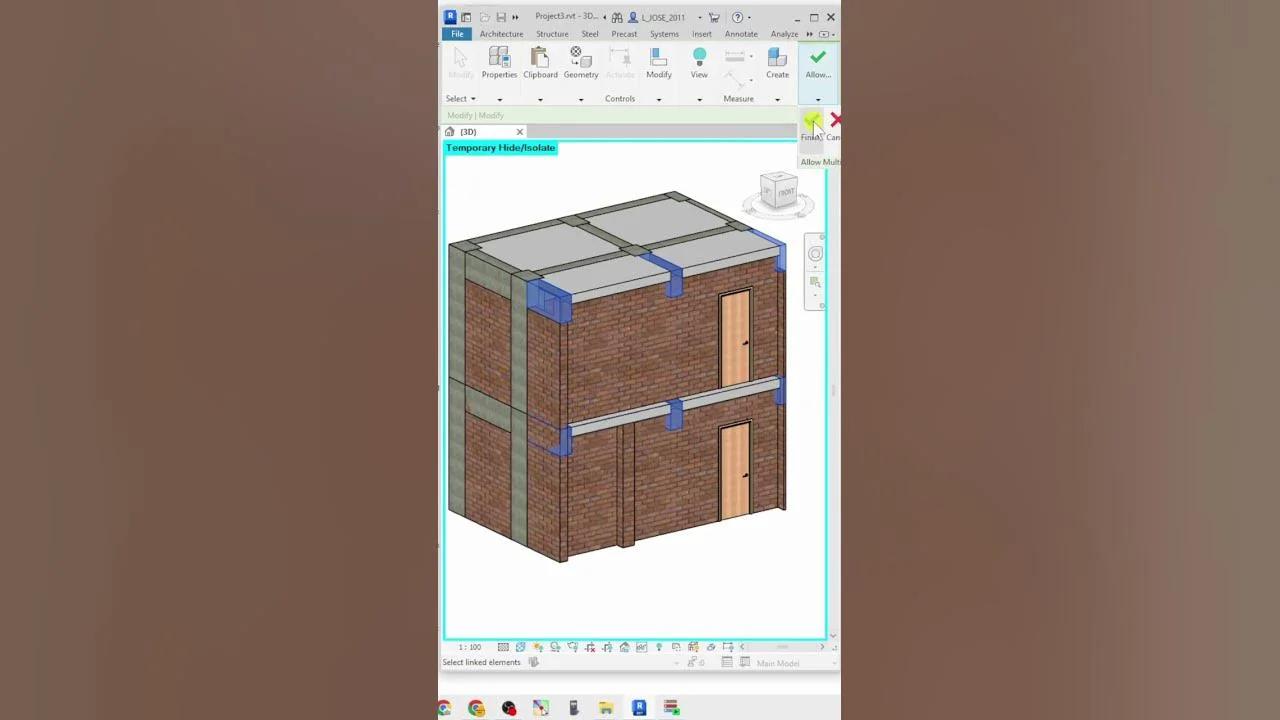Expand the Quick Access Toolbar overflow arrows
This screenshot has width=1280, height=720.
click(516, 17)
